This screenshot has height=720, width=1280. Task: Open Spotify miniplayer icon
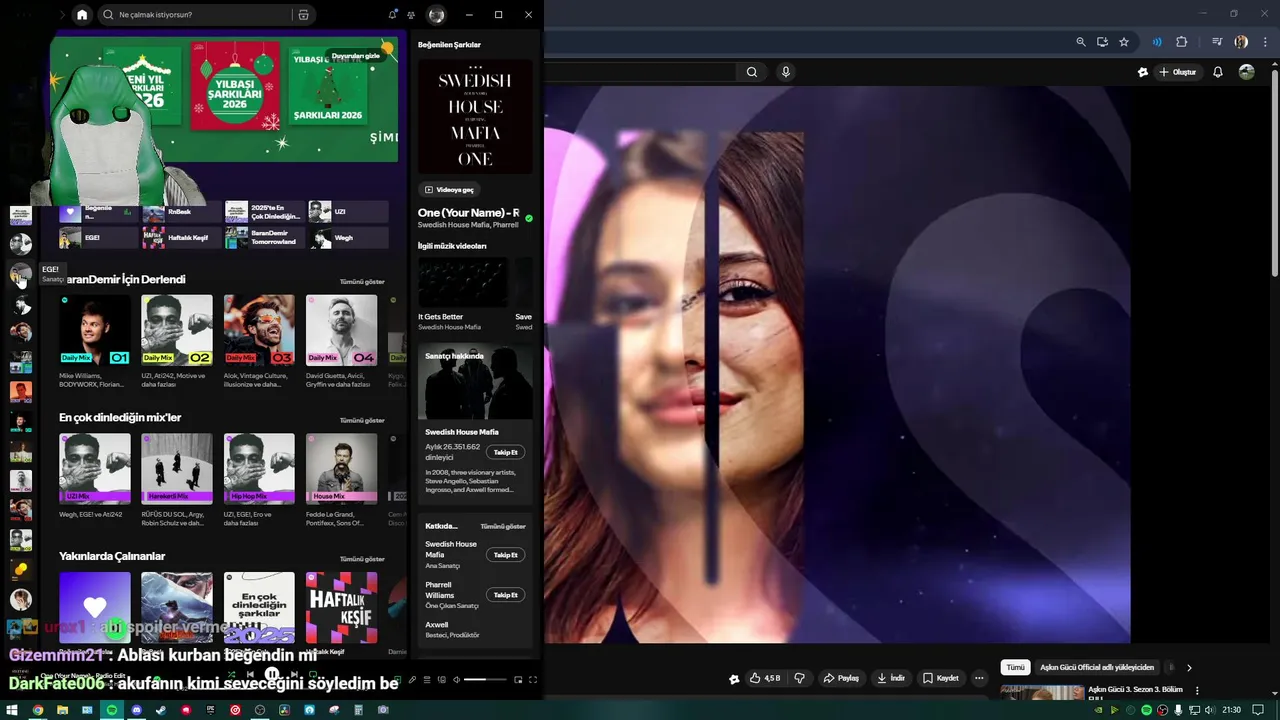pos(518,680)
